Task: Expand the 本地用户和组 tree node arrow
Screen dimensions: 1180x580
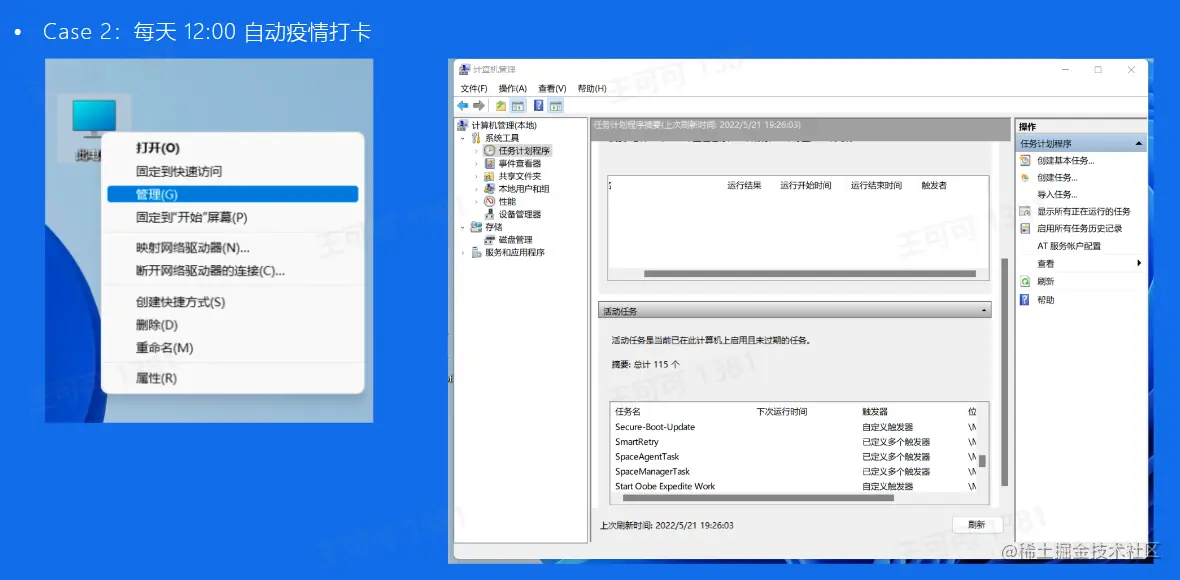Action: tap(476, 190)
